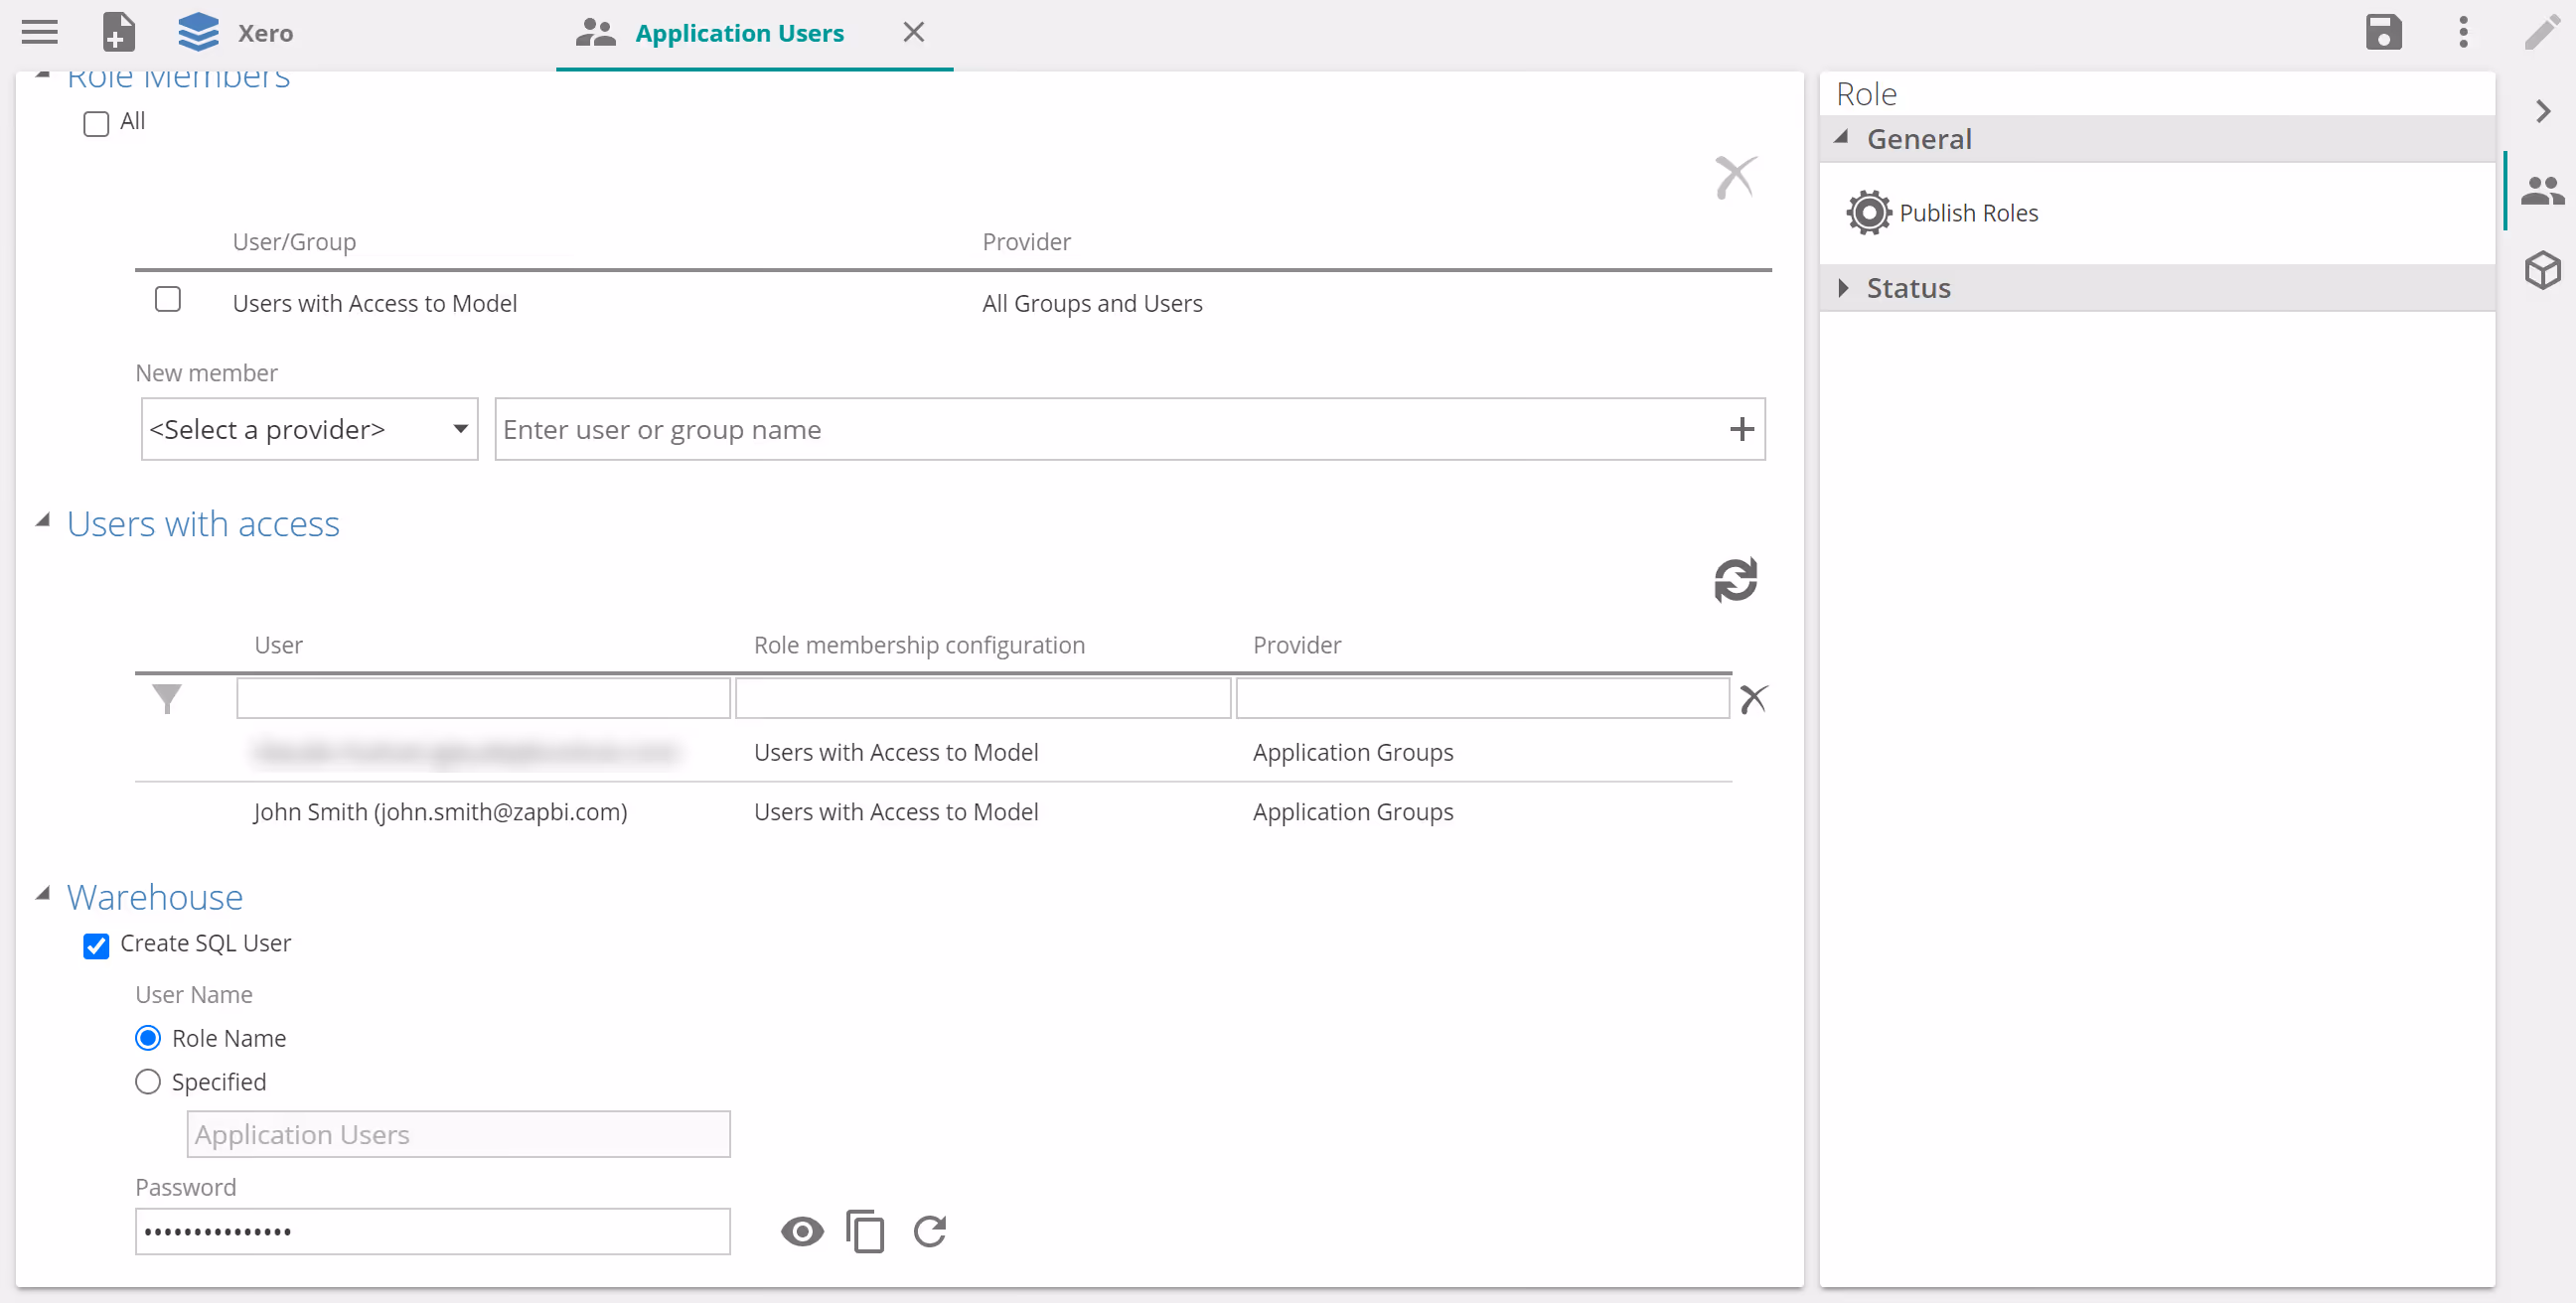This screenshot has width=2576, height=1303.
Task: Open the vertical three-dot options menu
Action: click(2463, 32)
